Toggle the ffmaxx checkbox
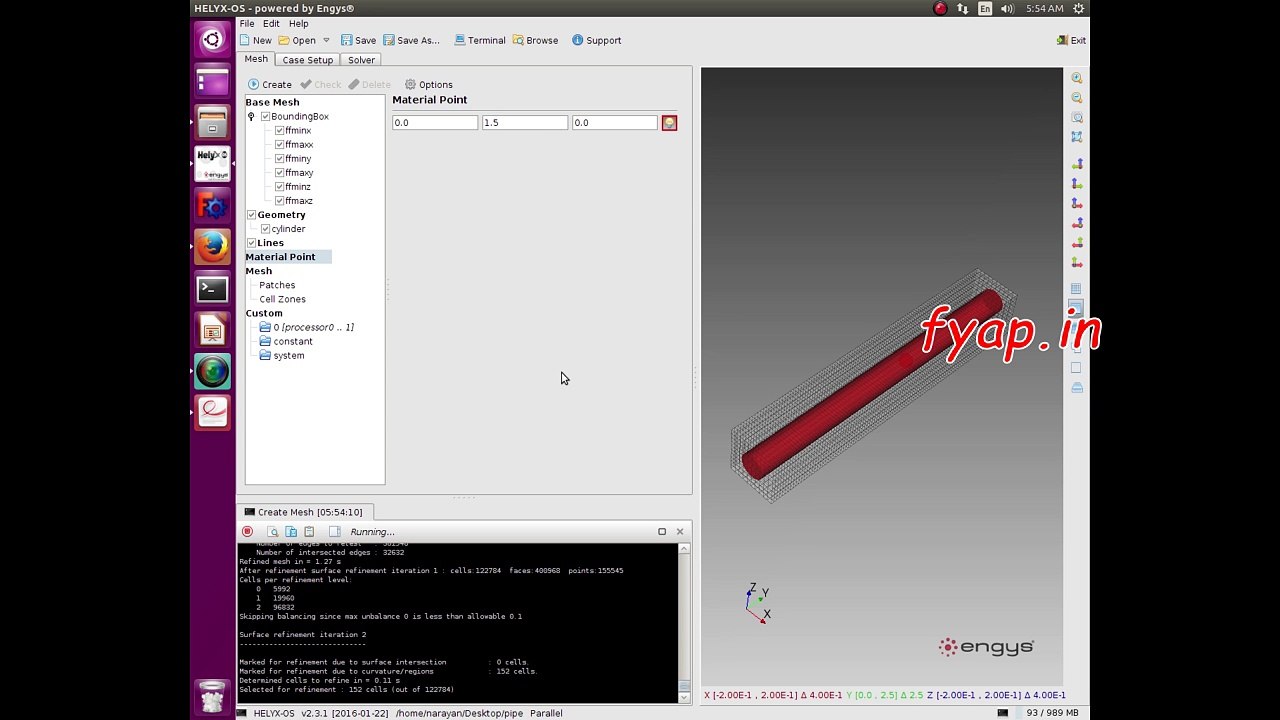 pyautogui.click(x=279, y=145)
